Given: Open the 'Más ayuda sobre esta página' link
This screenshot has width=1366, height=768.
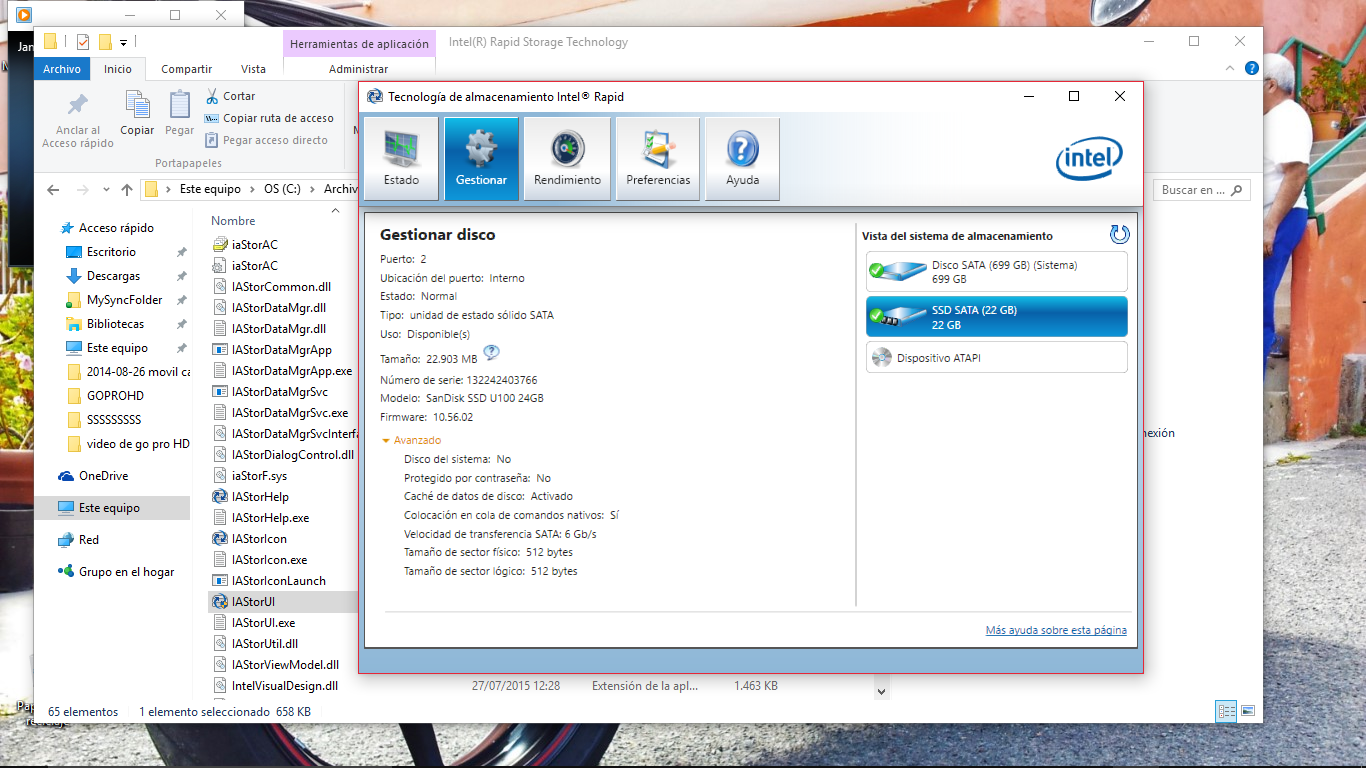Looking at the screenshot, I should pos(1056,630).
